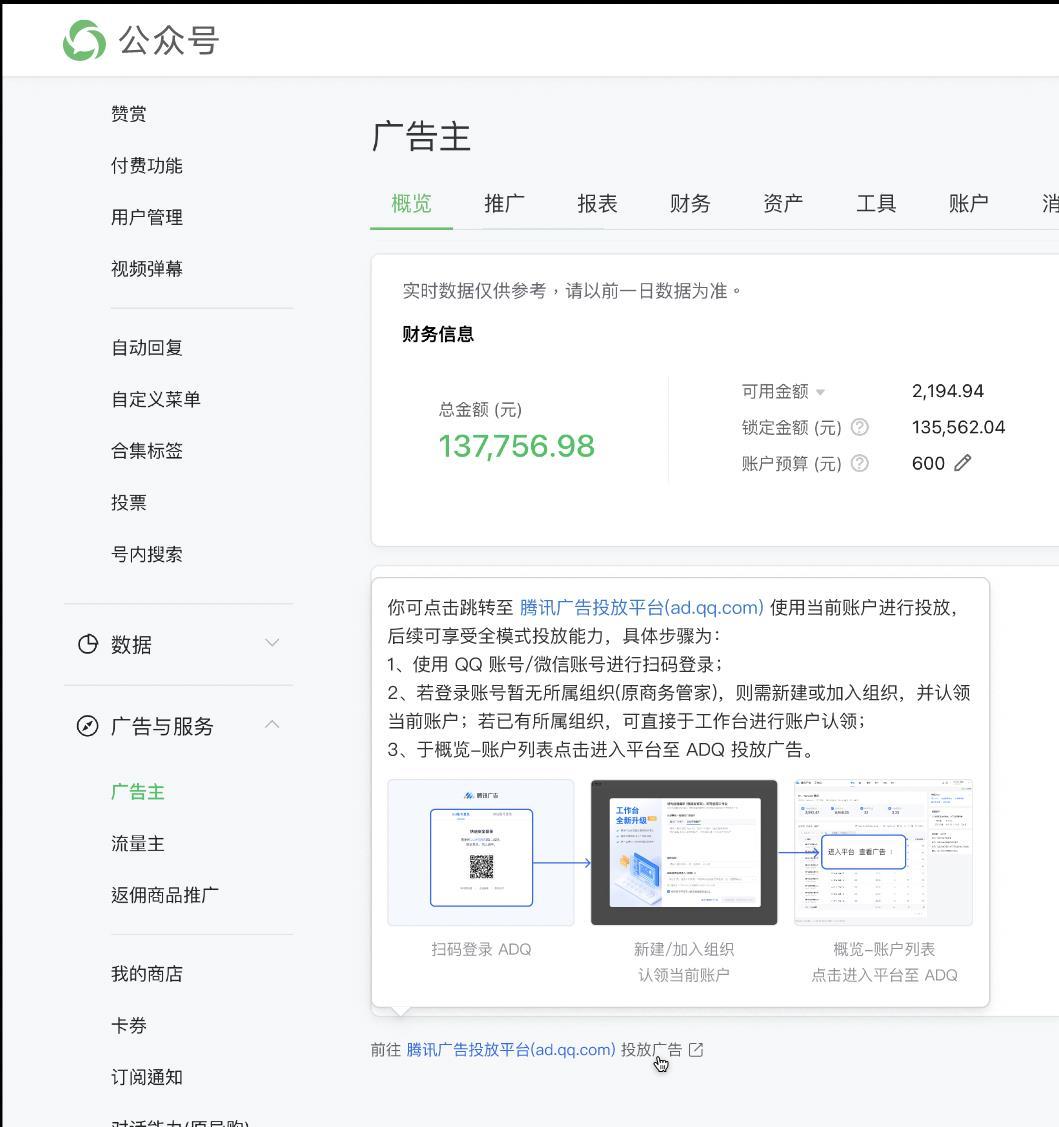This screenshot has width=1059, height=1127.
Task: Click the 公众号 logo icon
Action: [x=87, y=42]
